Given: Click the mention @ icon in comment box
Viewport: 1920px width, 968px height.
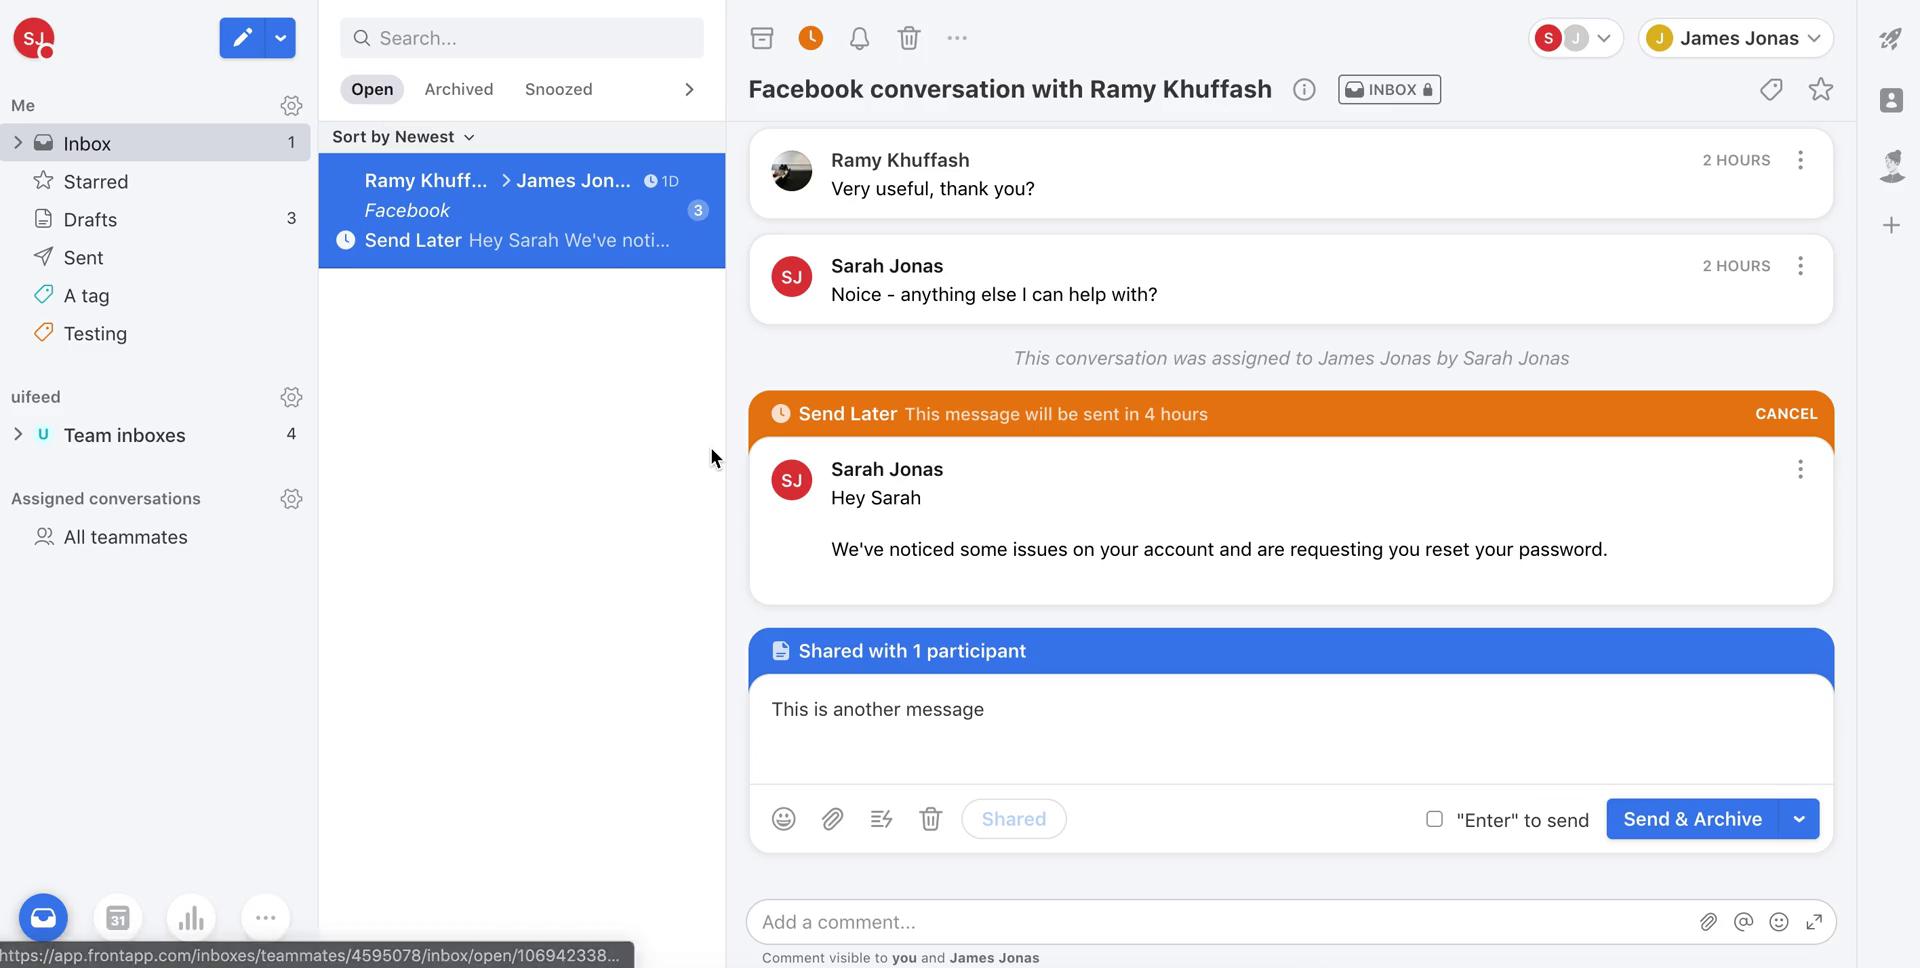Looking at the screenshot, I should pyautogui.click(x=1743, y=922).
